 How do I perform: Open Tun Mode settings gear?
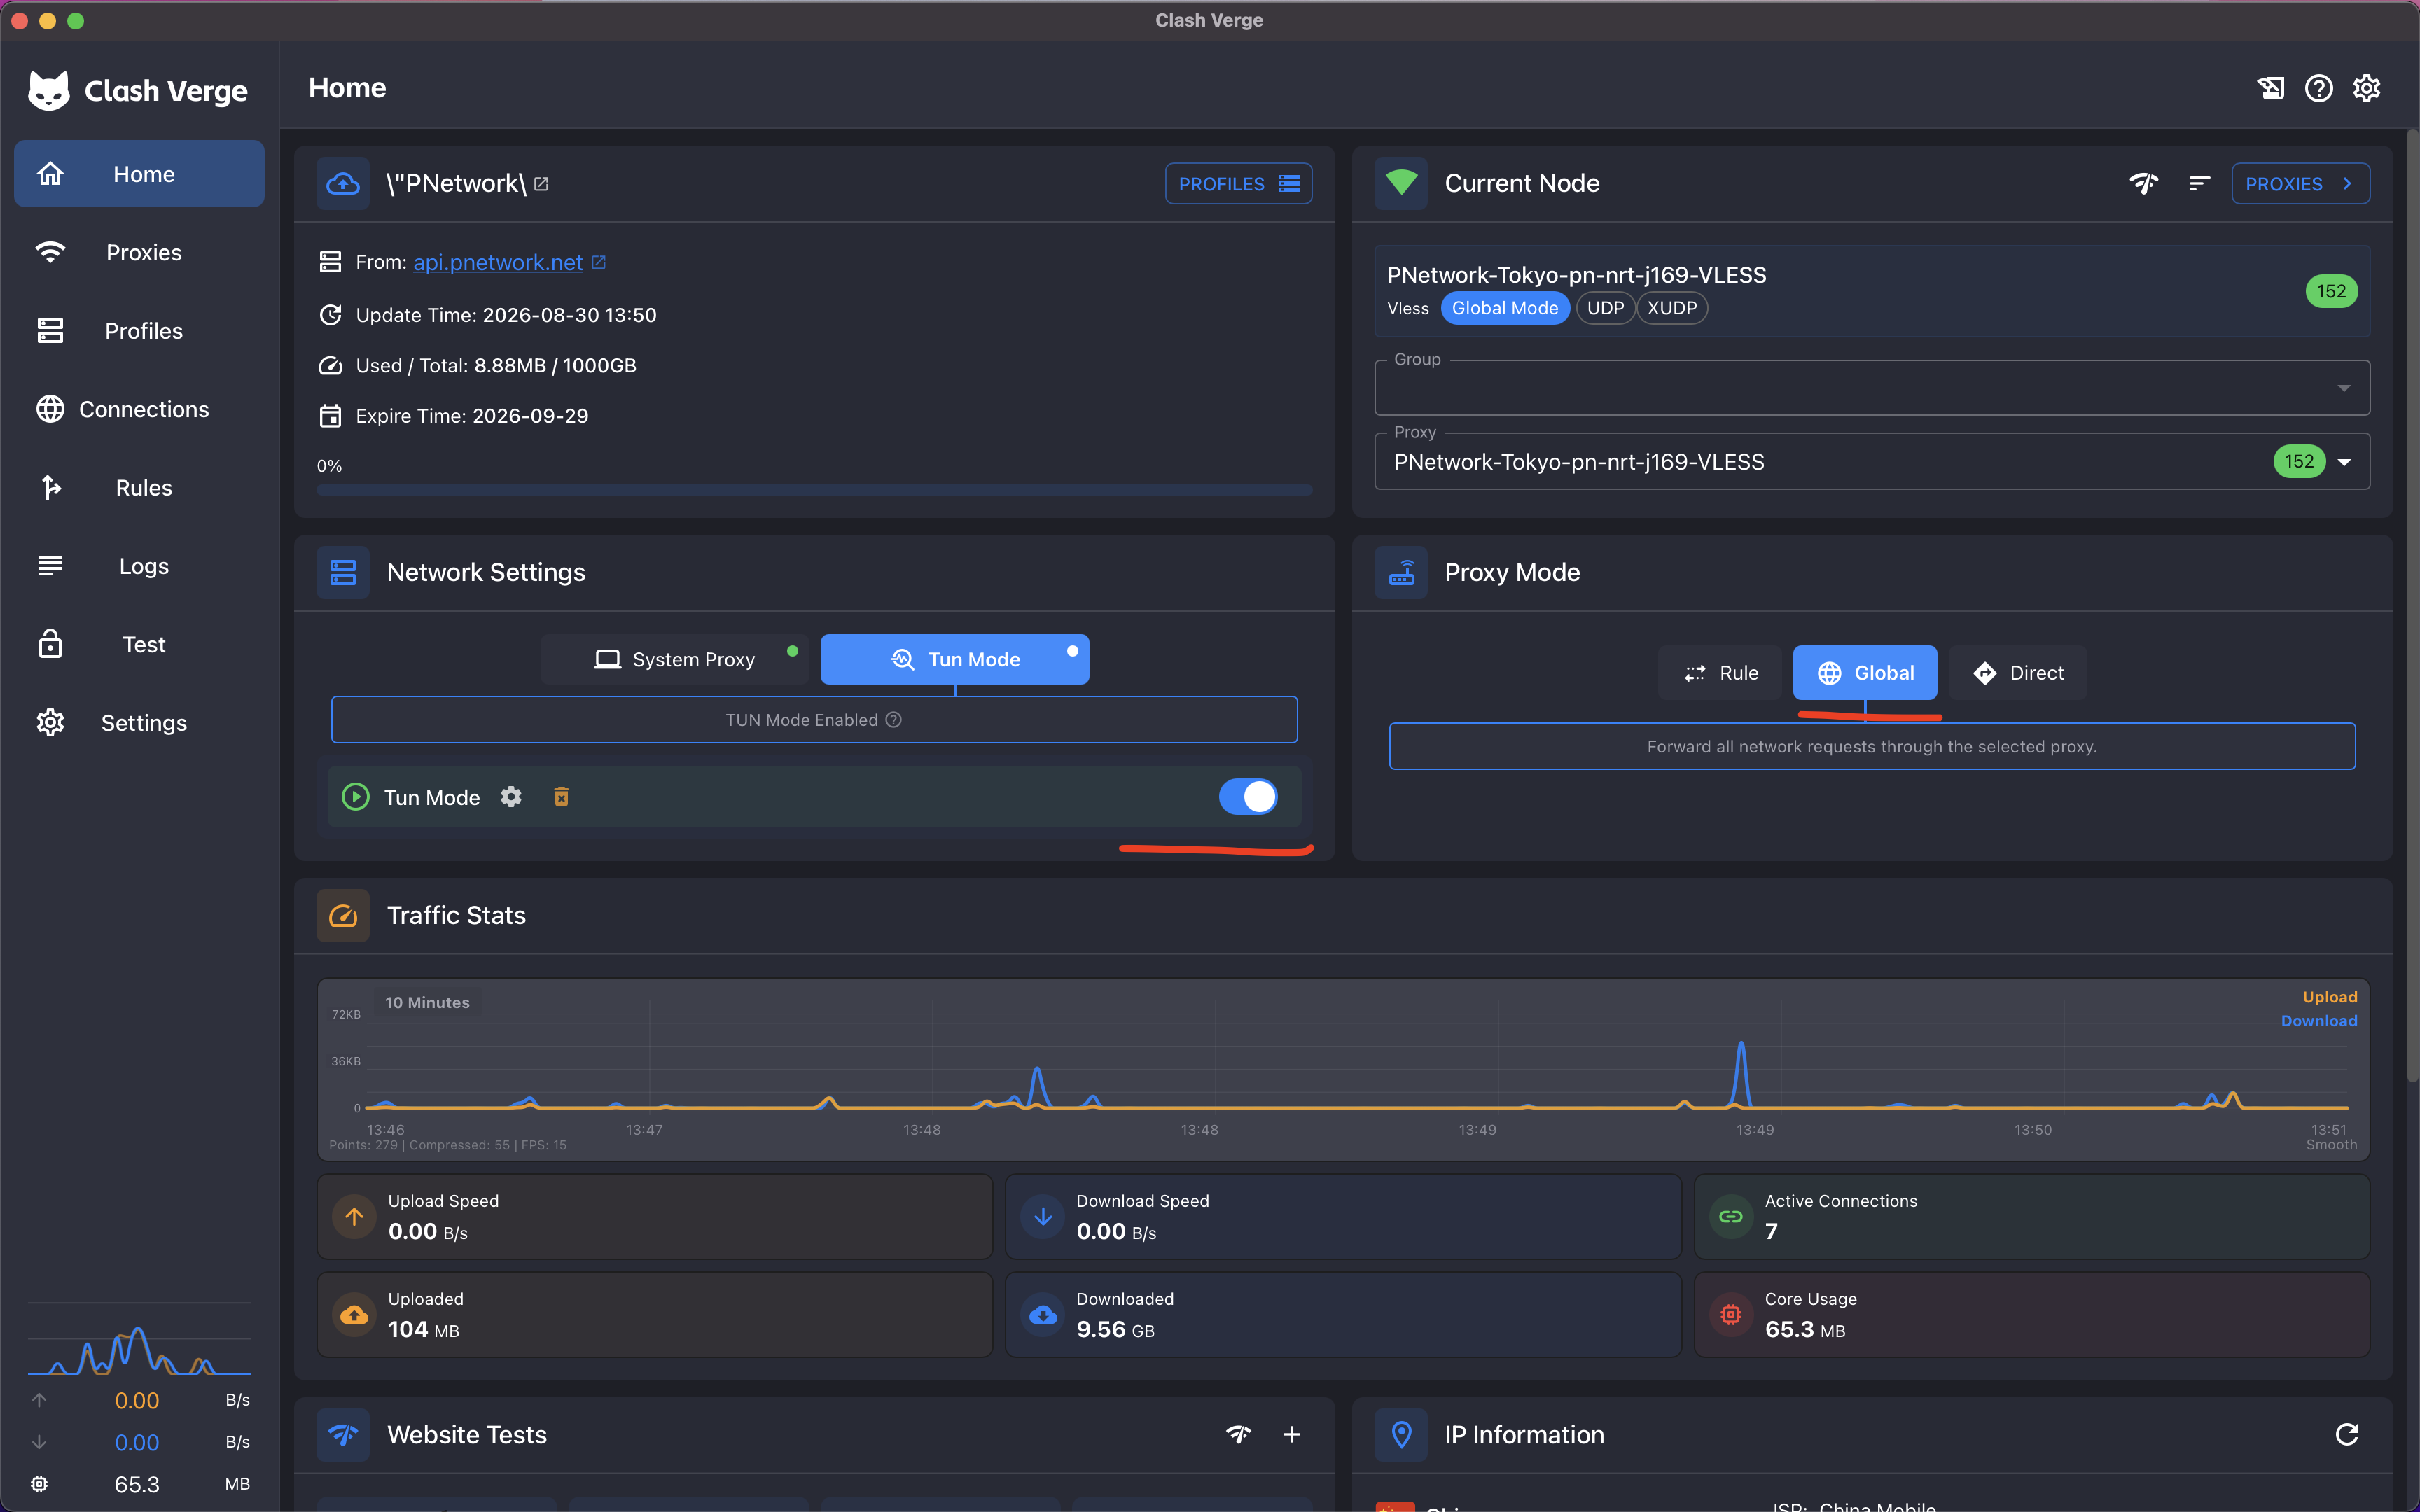pyautogui.click(x=511, y=797)
